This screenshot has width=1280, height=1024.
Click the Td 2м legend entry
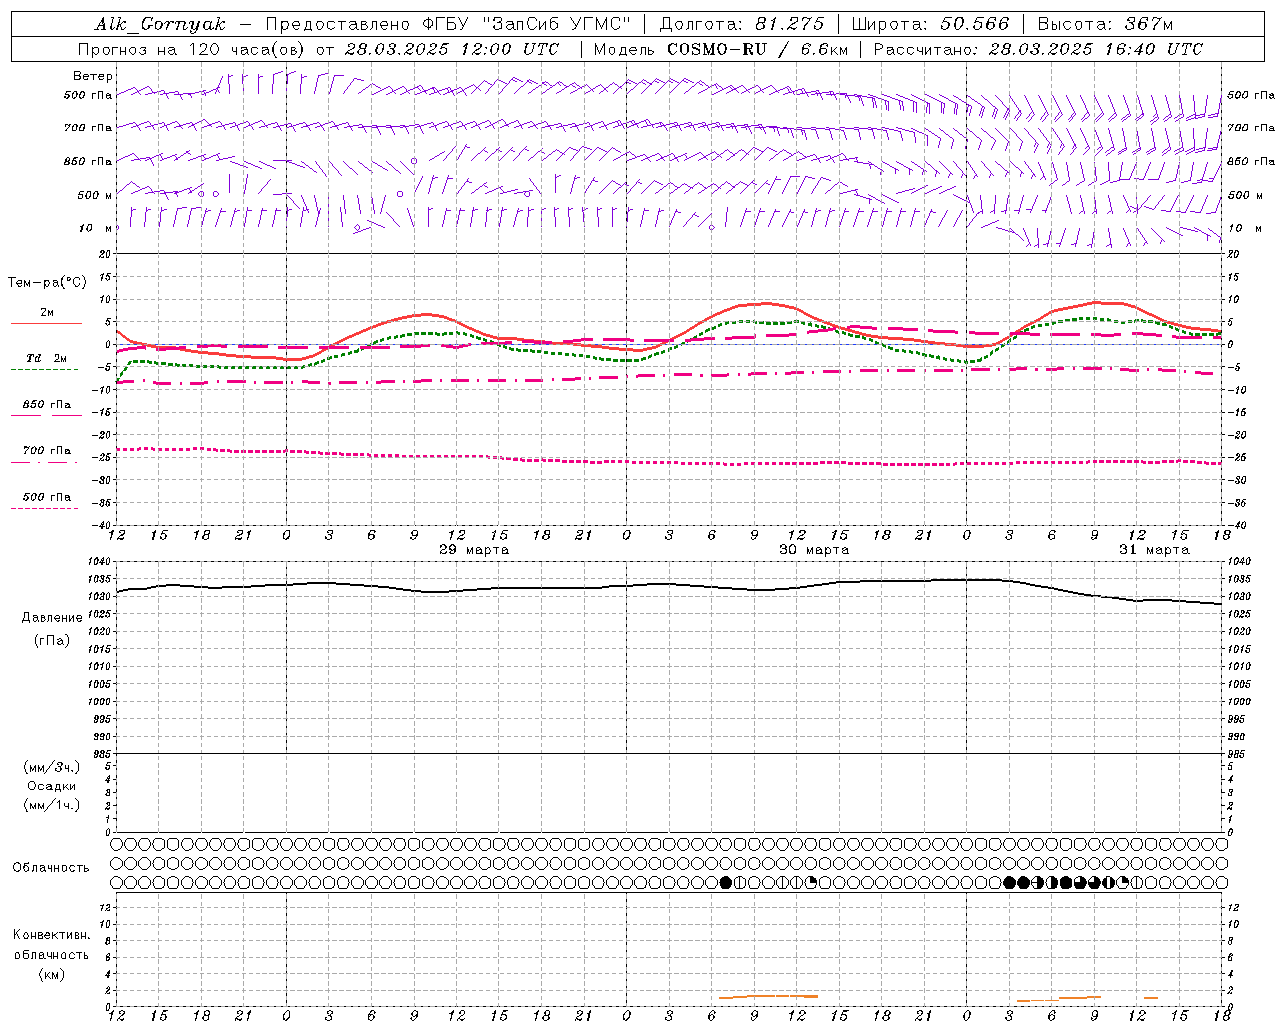click(46, 358)
